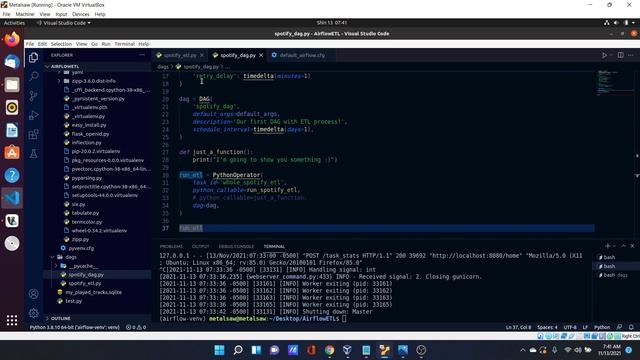Open the Files manager from the Ubuntu dock
The width and height of the screenshot is (640, 360).
tap(12, 85)
